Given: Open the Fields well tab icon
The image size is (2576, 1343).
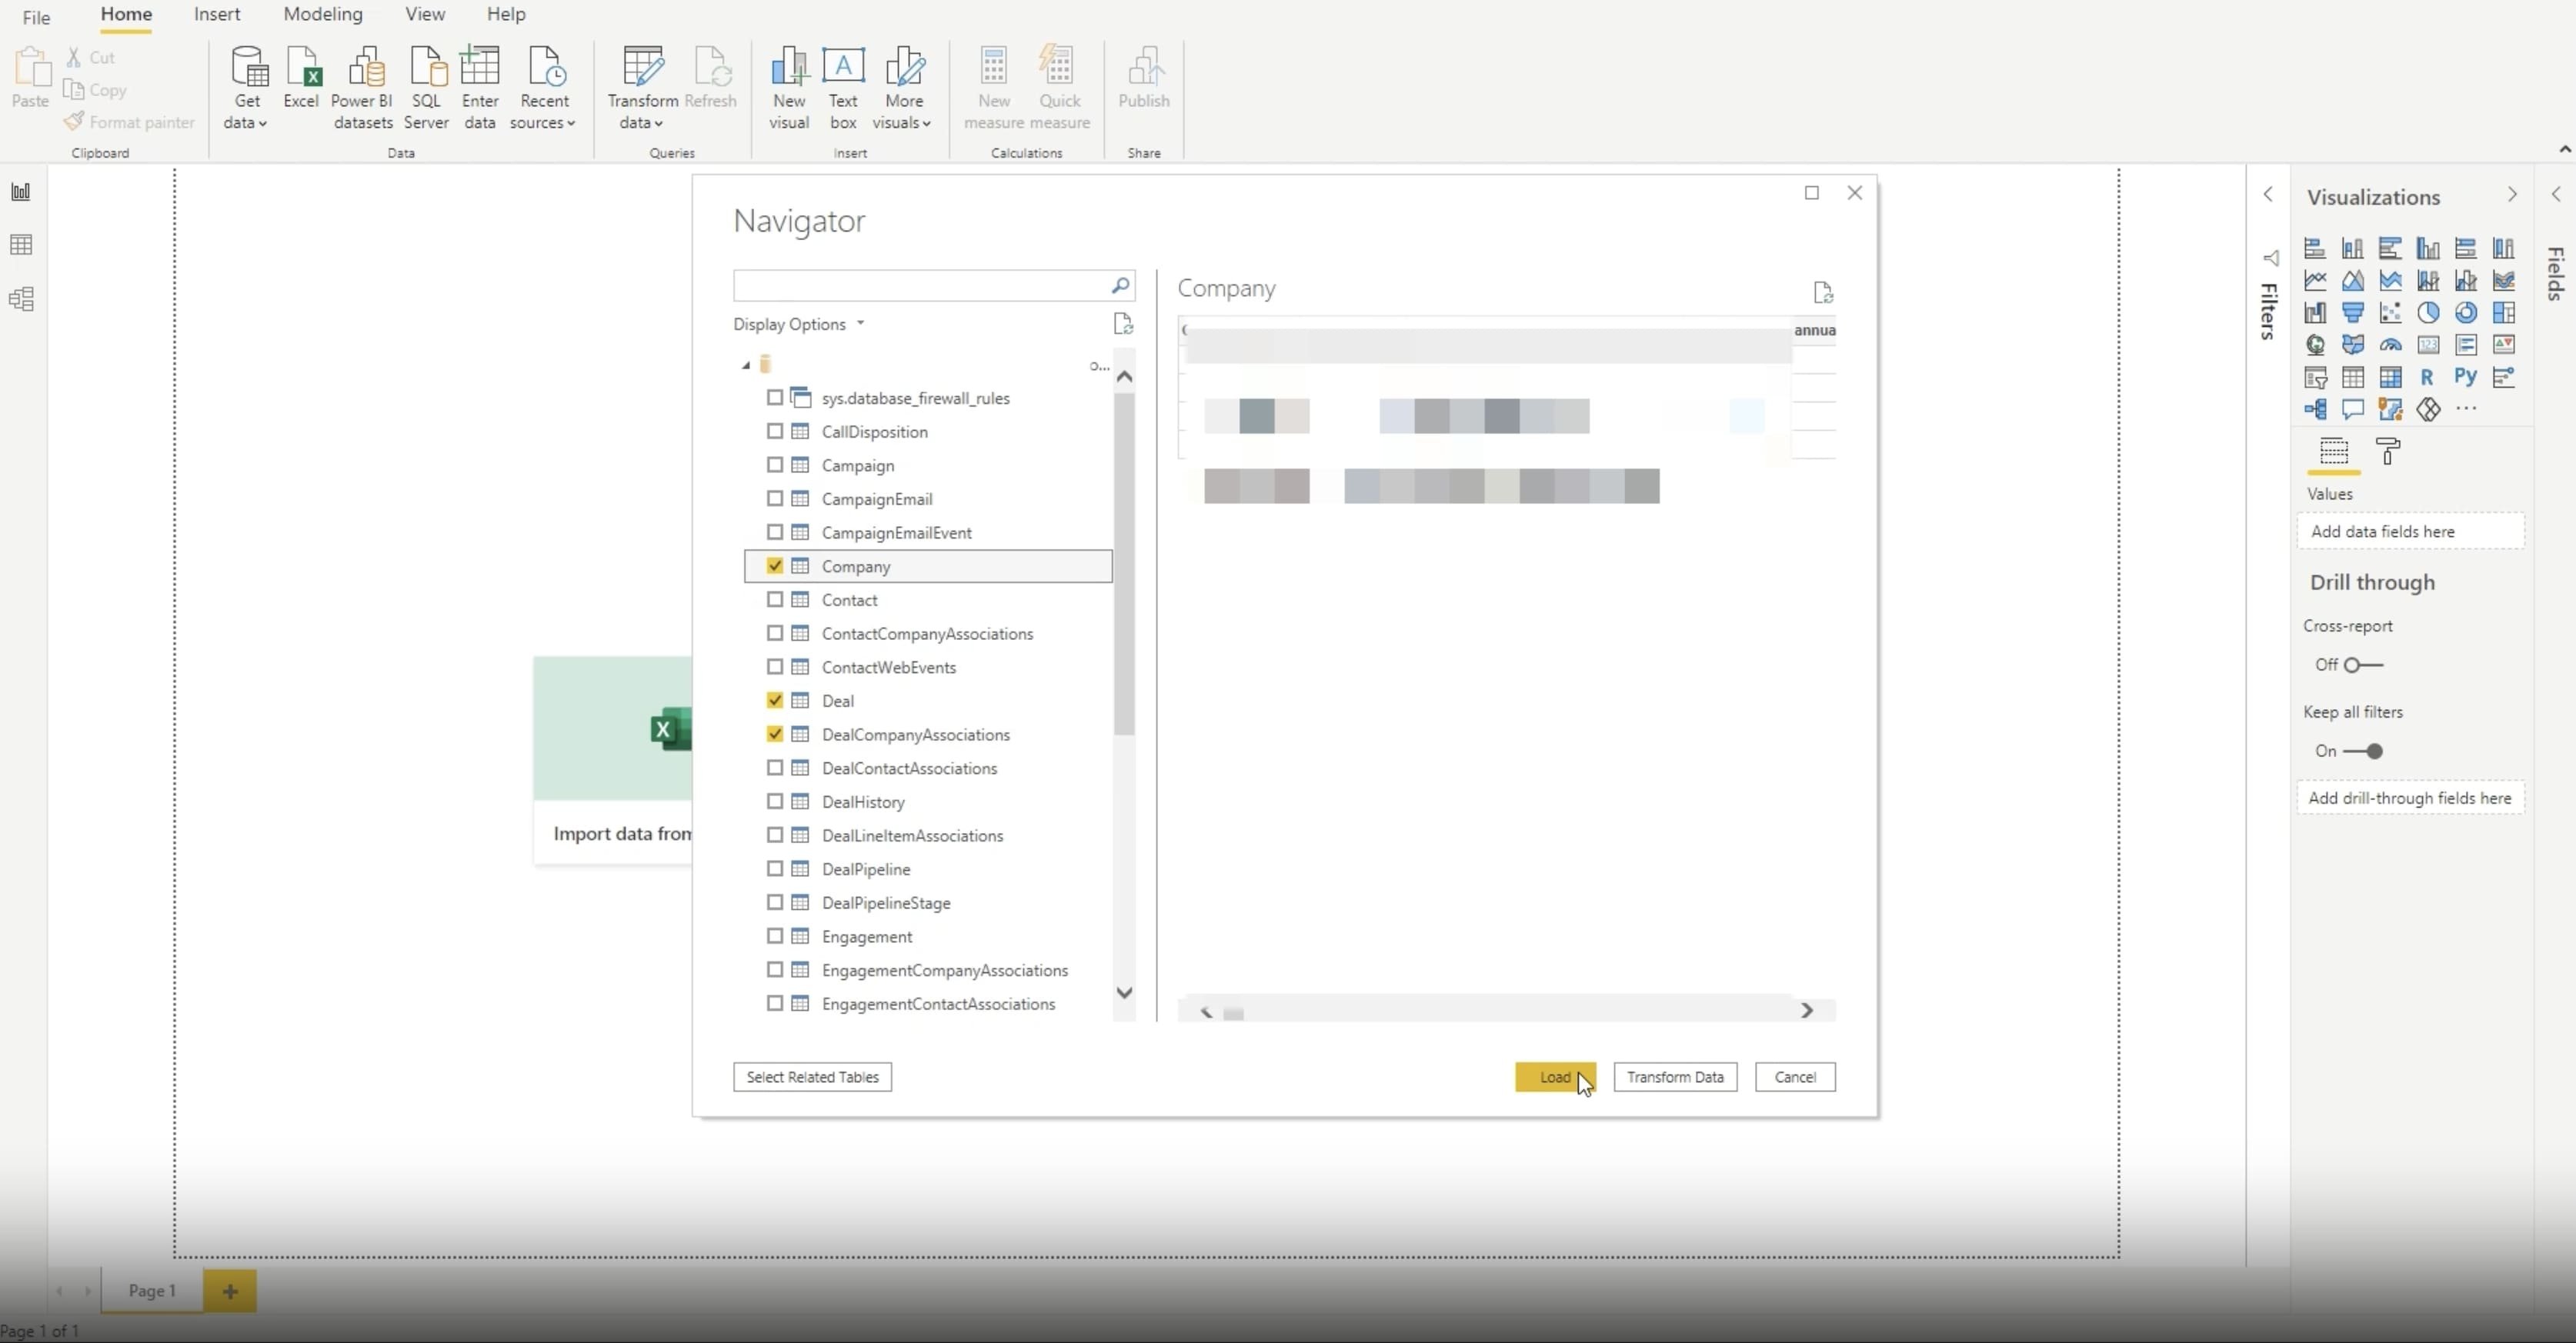Looking at the screenshot, I should (x=2334, y=452).
